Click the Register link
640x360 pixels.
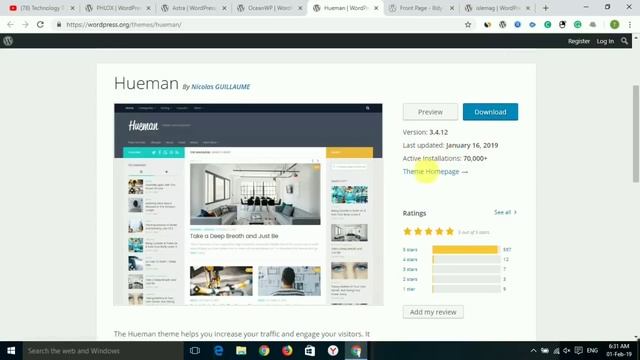579,41
